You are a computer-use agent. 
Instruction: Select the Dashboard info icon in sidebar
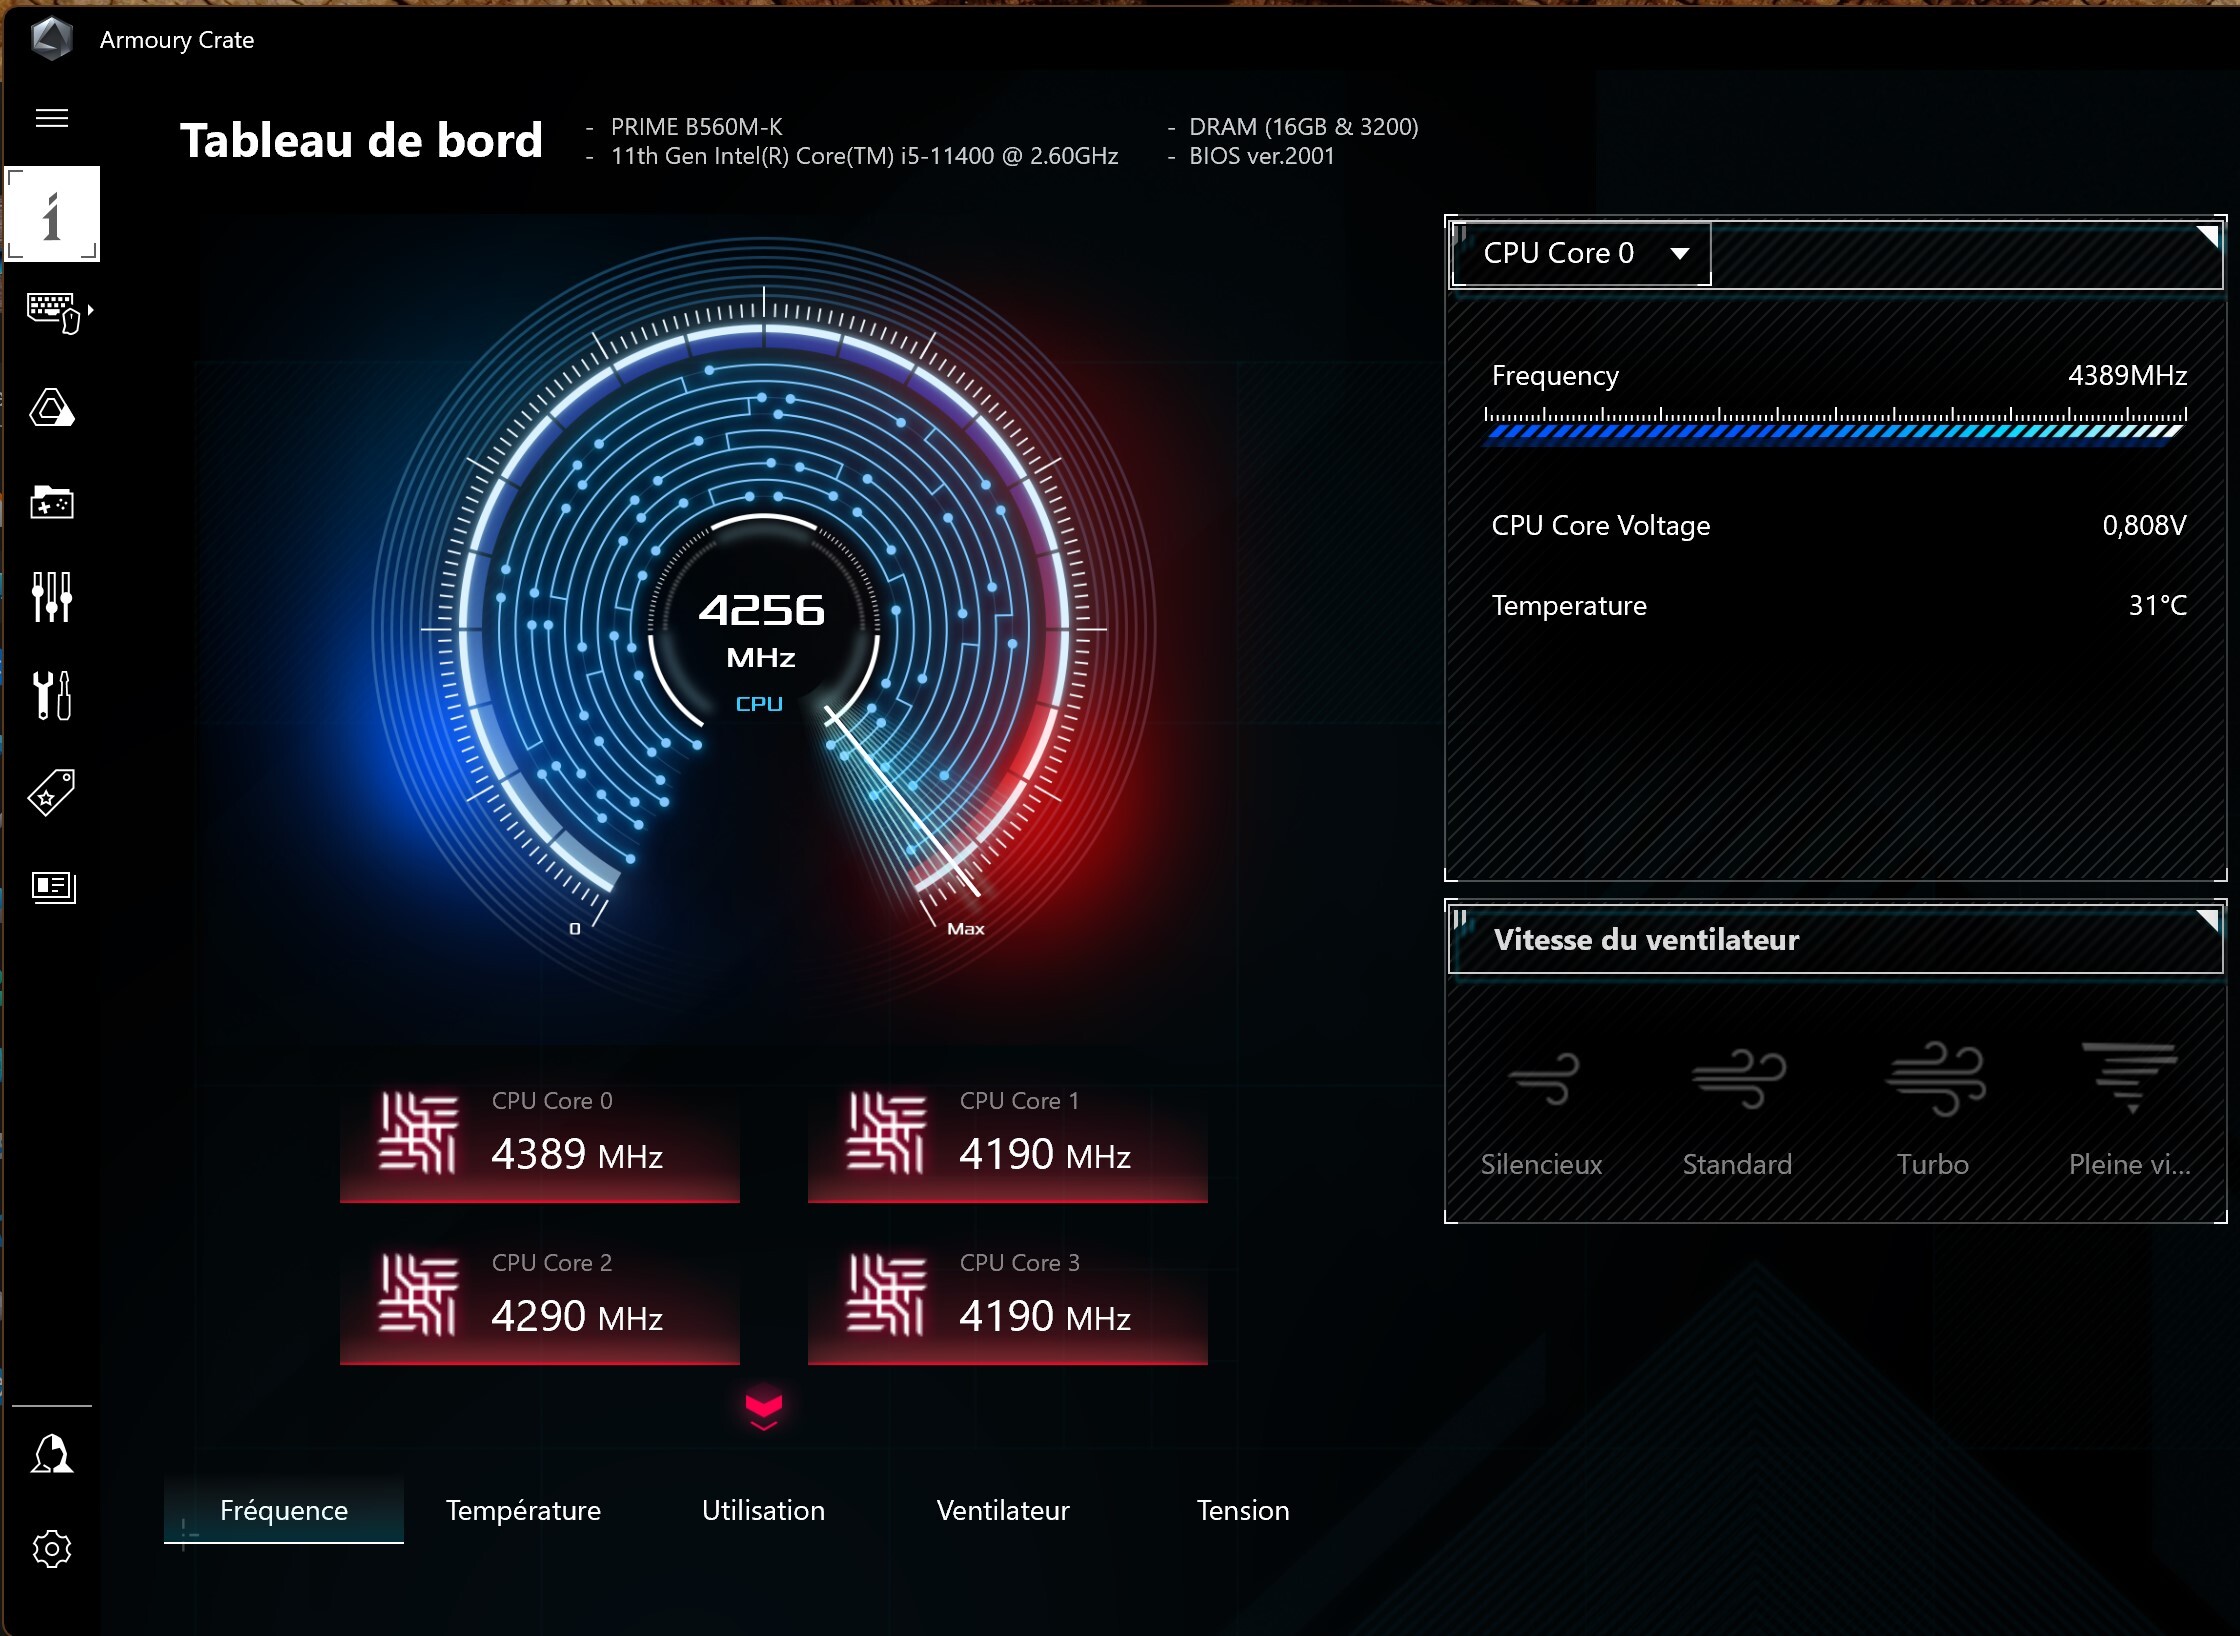(52, 214)
